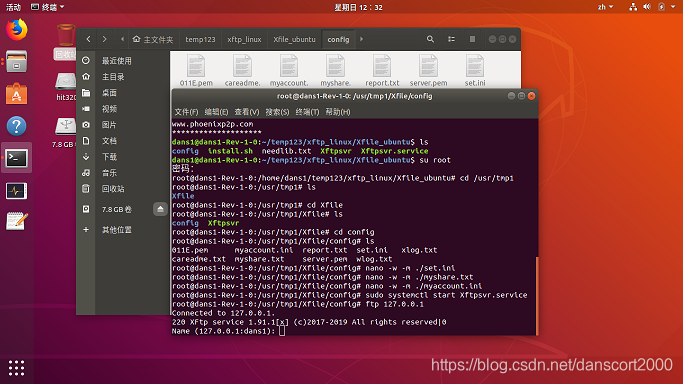Open the 终端(T) terminal menu
Viewport: 683px width, 384px height.
[x=307, y=112]
